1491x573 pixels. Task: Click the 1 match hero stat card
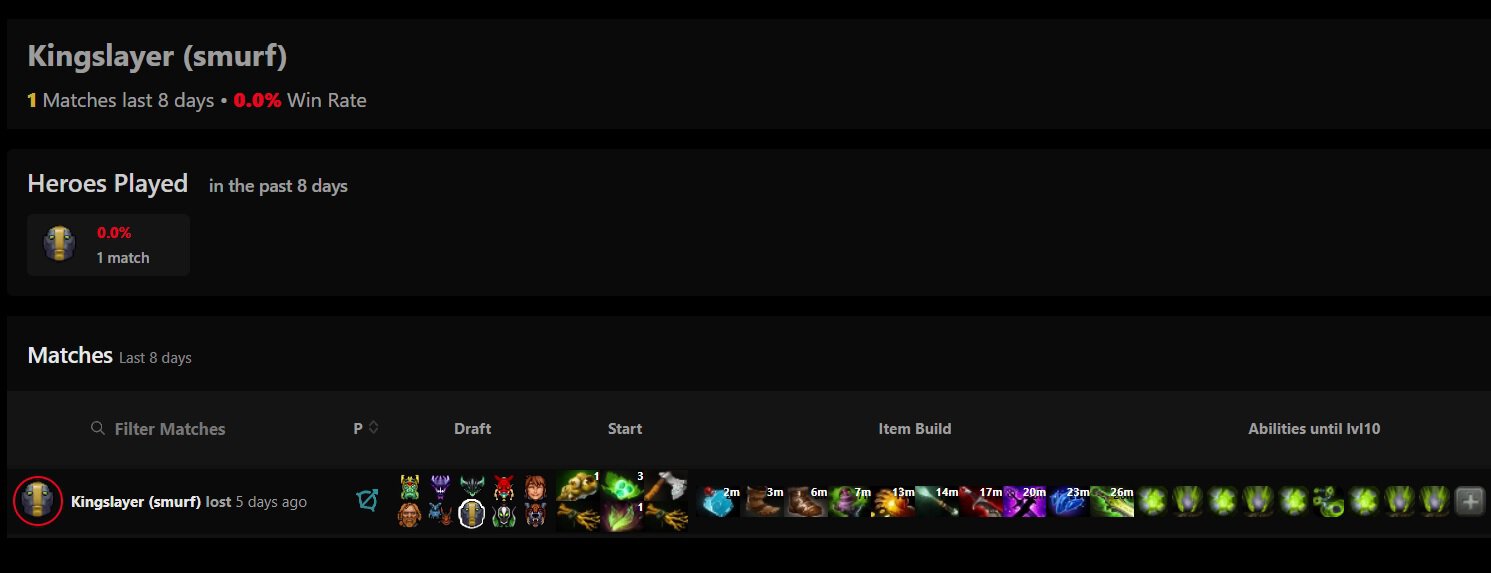108,245
